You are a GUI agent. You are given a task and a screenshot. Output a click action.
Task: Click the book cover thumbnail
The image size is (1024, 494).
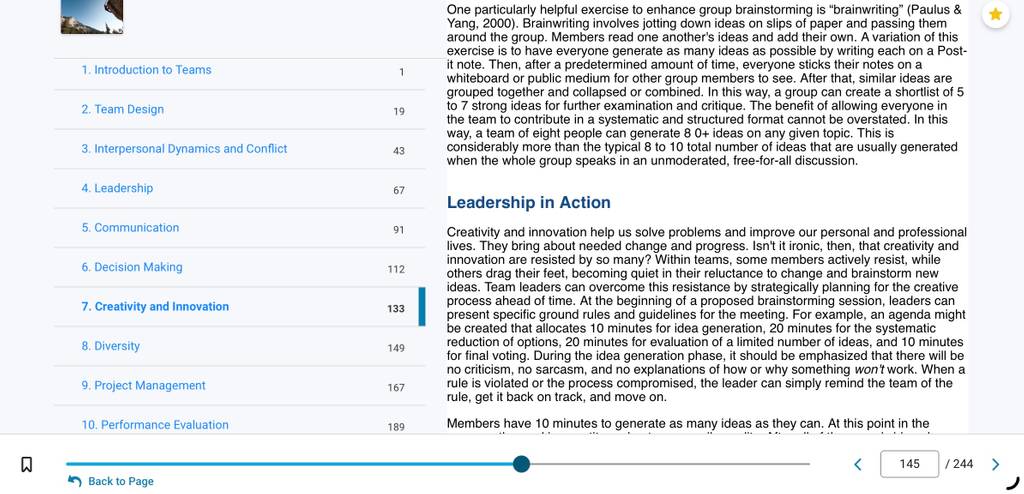tap(91, 16)
